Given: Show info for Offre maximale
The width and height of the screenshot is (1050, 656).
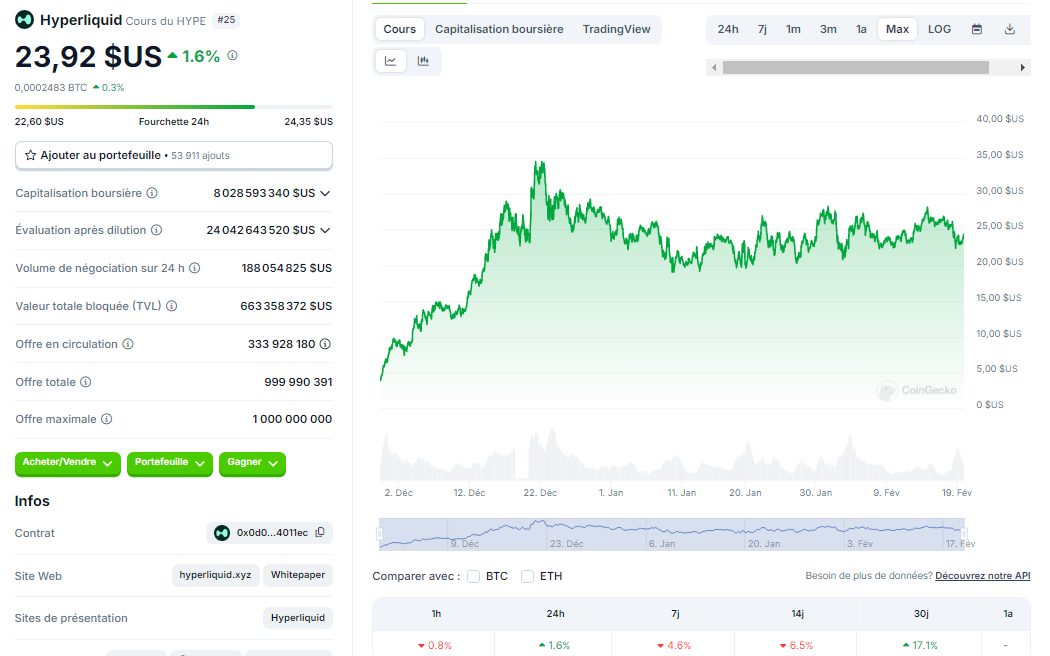Looking at the screenshot, I should 106,419.
